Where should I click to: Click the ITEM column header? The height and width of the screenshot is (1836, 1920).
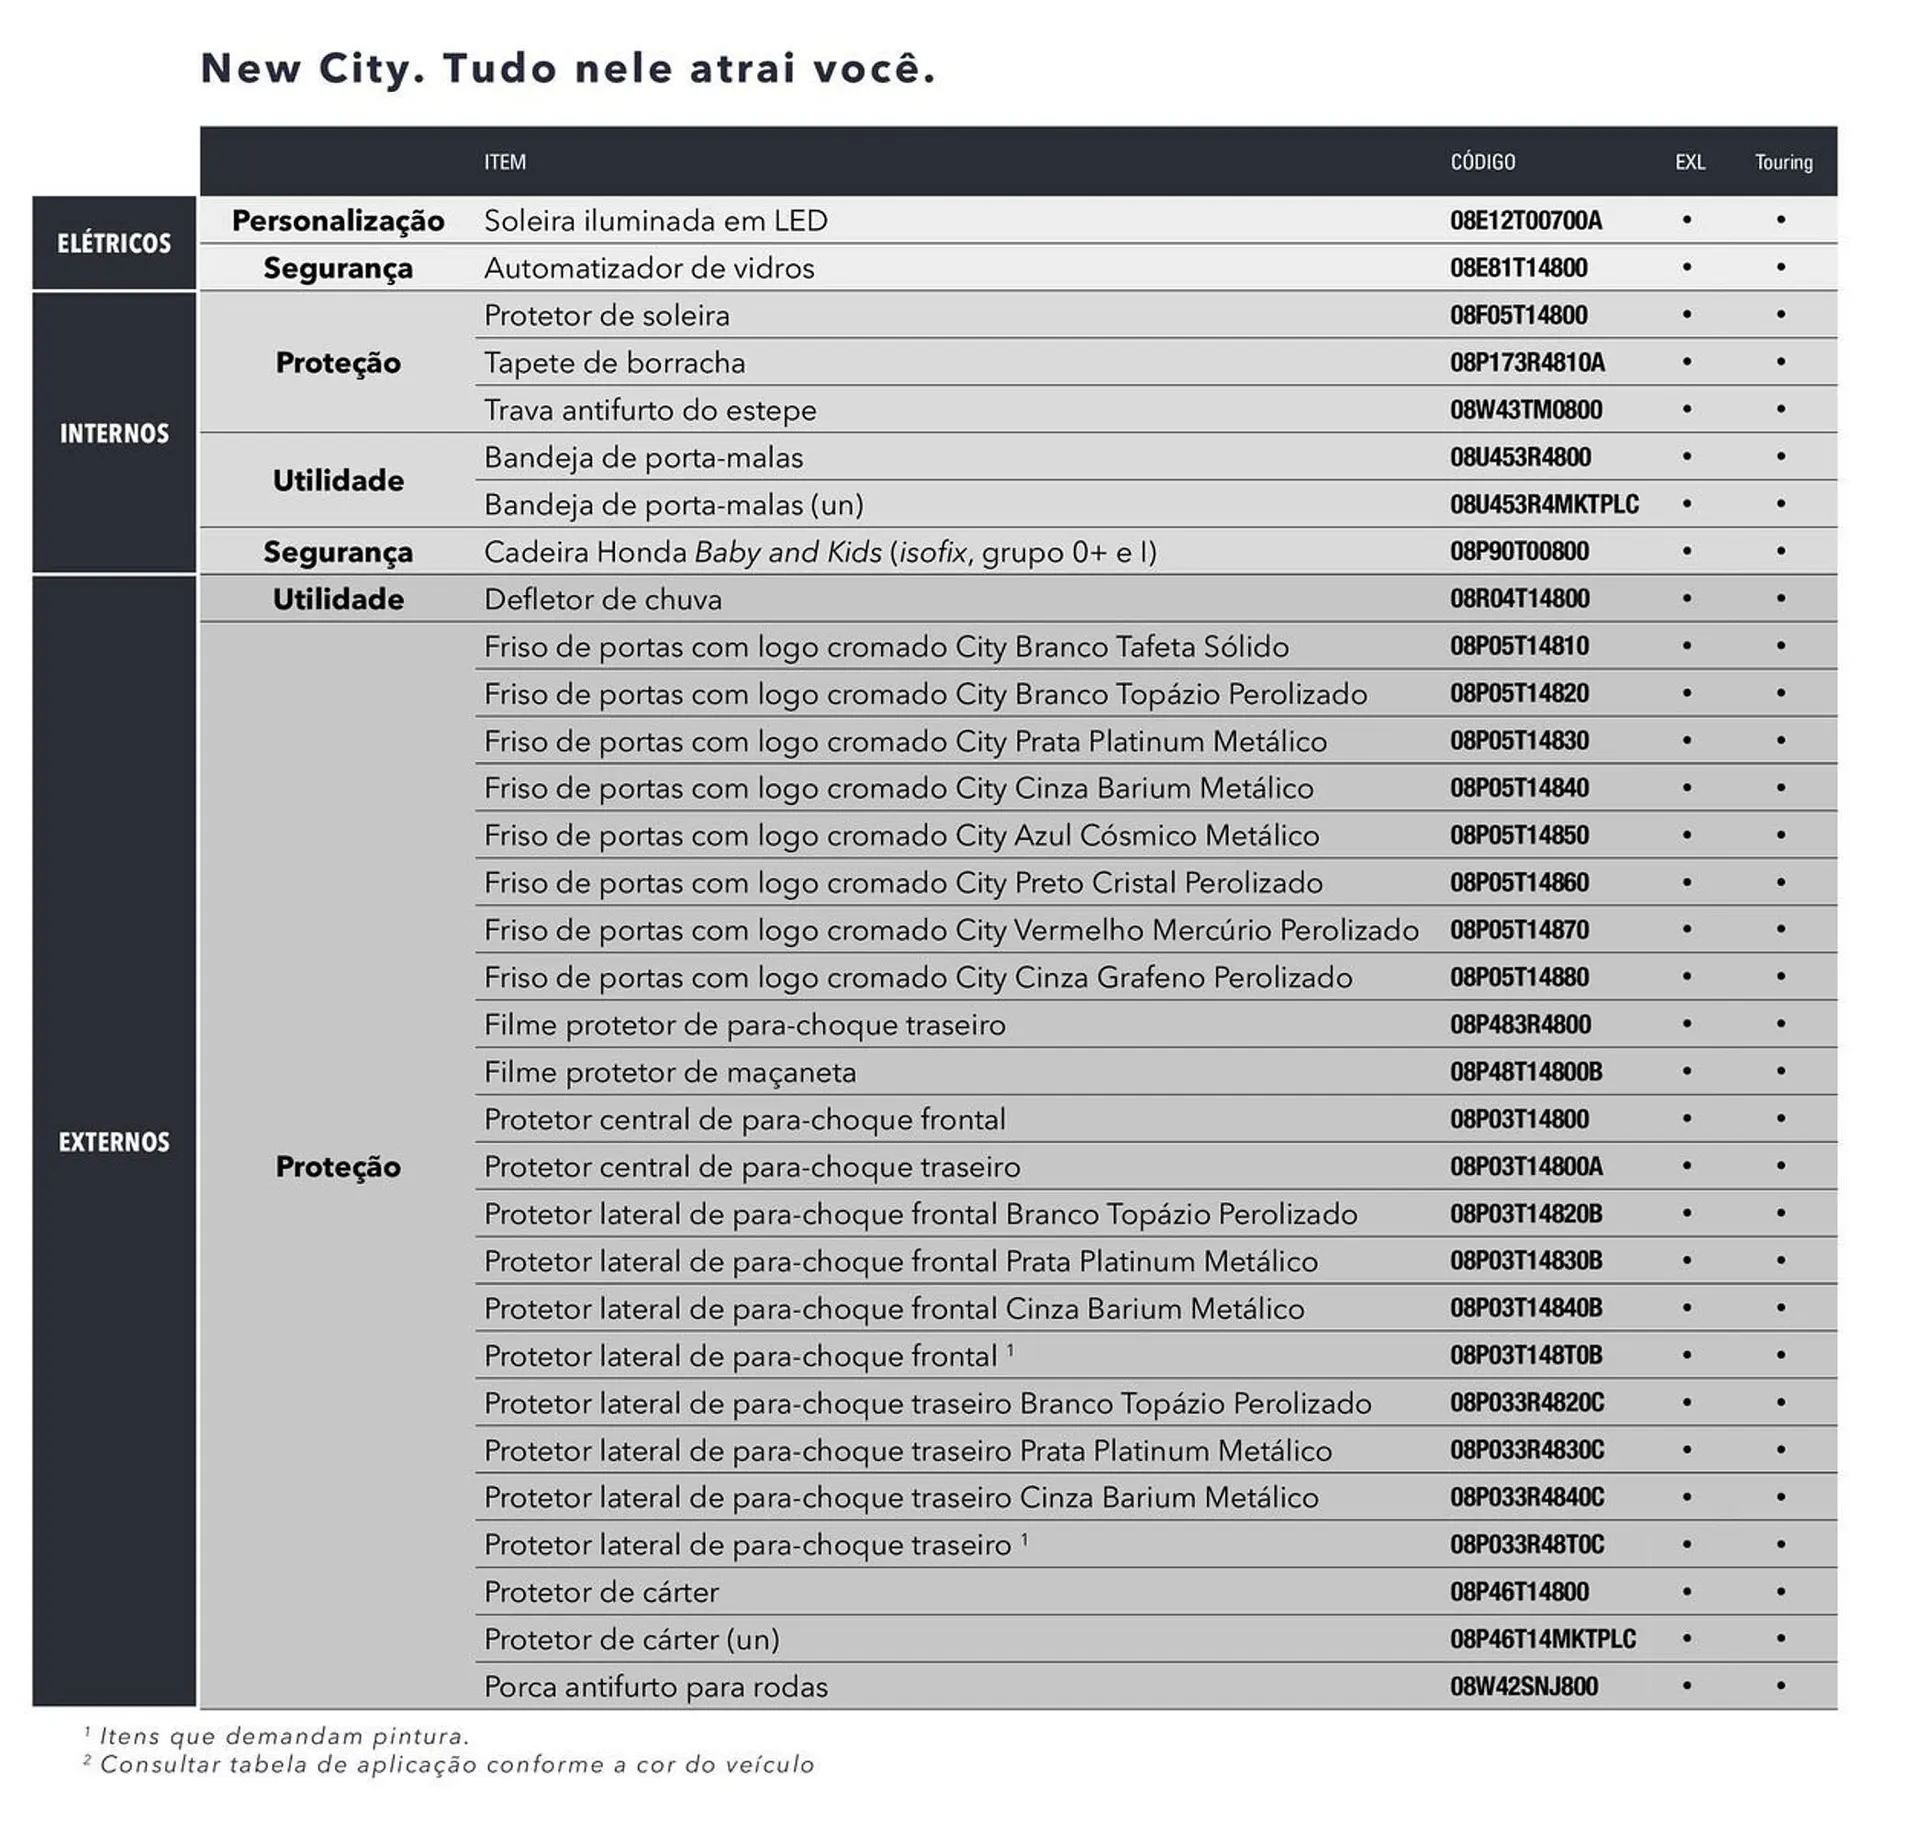505,162
